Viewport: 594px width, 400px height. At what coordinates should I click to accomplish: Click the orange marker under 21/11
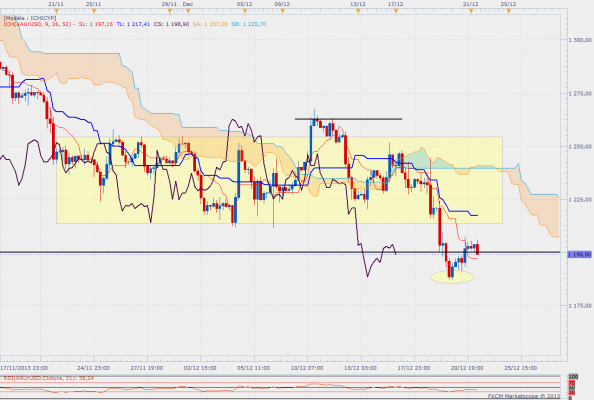coord(56,11)
